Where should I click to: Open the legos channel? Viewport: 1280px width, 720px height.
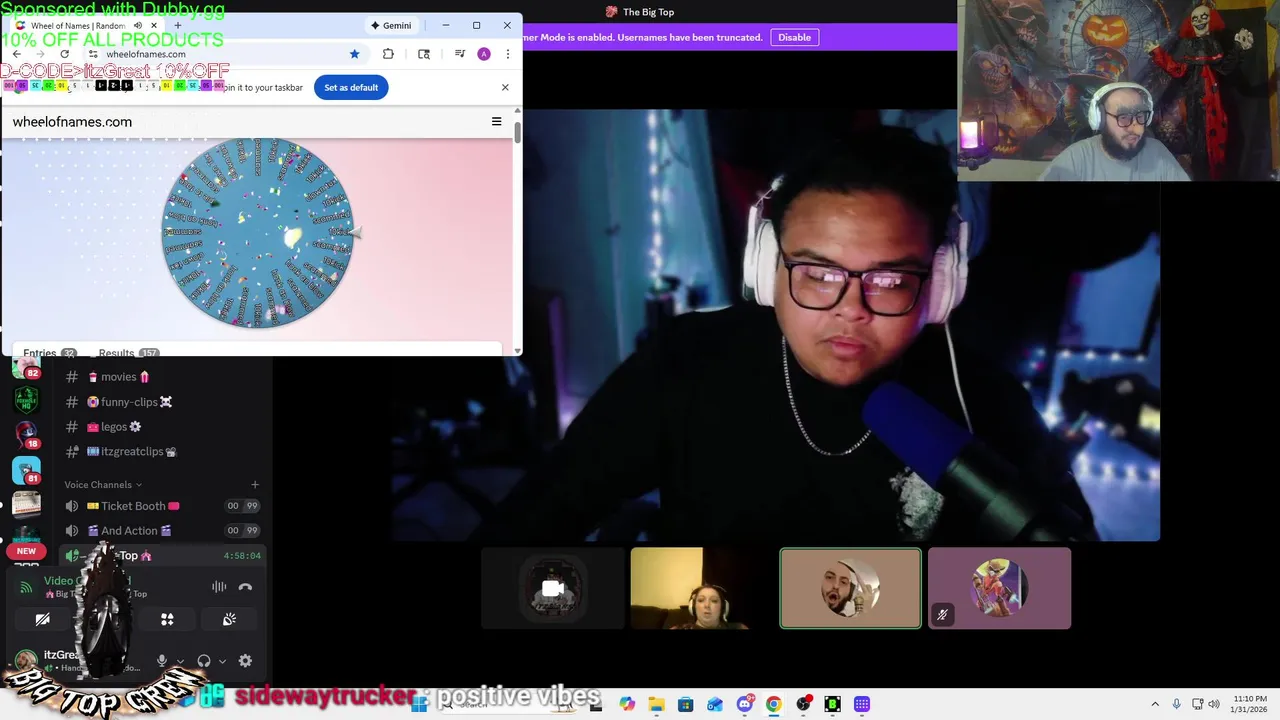coord(161,427)
